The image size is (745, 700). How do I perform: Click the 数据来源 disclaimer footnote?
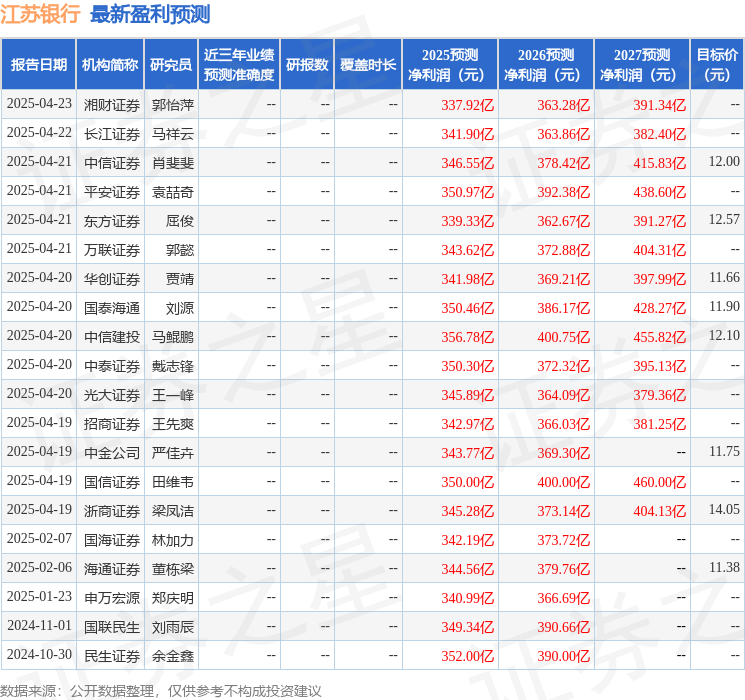click(161, 691)
